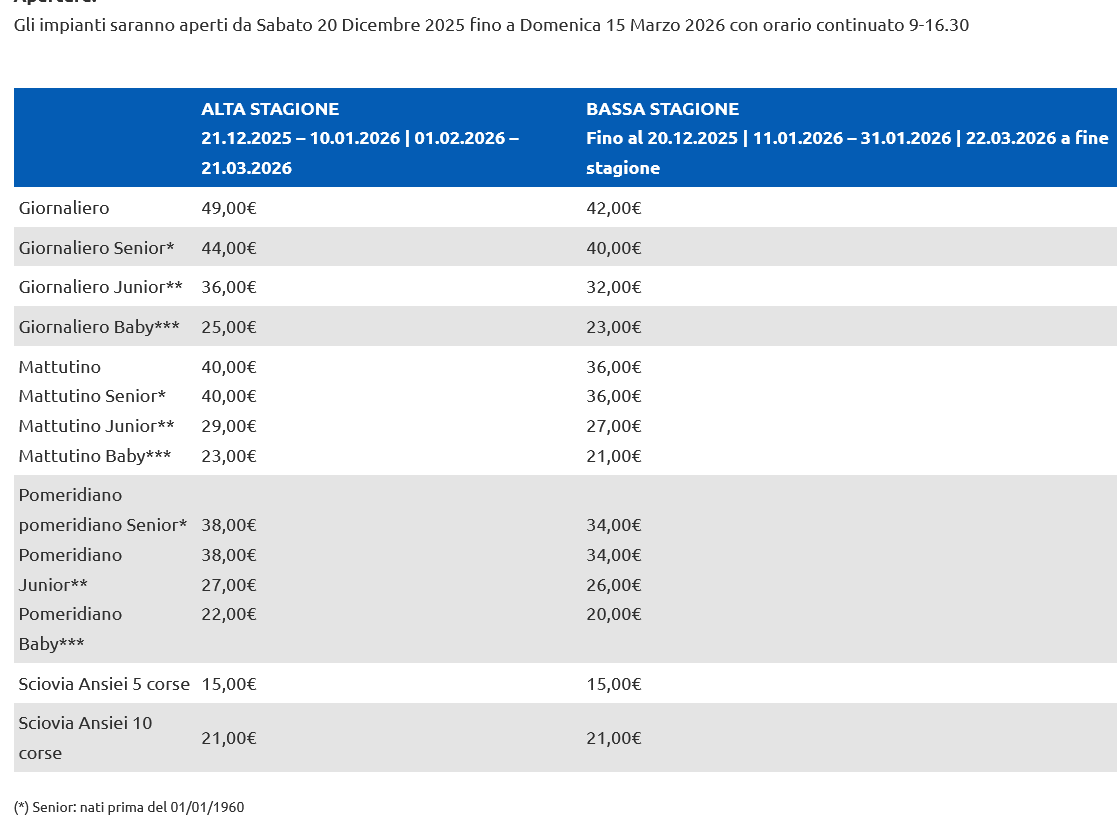This screenshot has width=1117, height=823.
Task: Select the Mattutino Baby*** row label
Action: [x=94, y=456]
